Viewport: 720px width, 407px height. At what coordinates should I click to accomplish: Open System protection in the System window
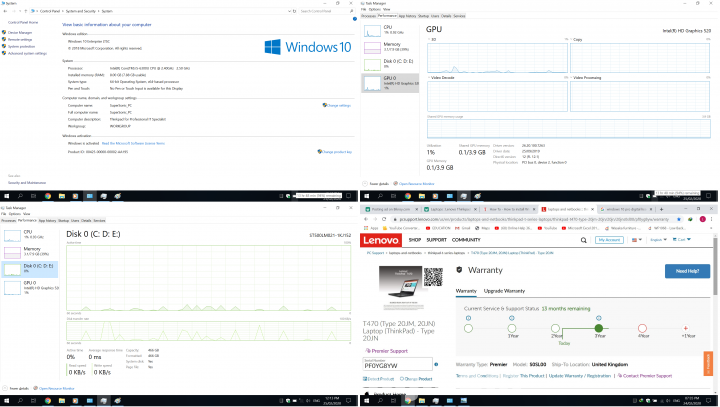tap(21, 46)
